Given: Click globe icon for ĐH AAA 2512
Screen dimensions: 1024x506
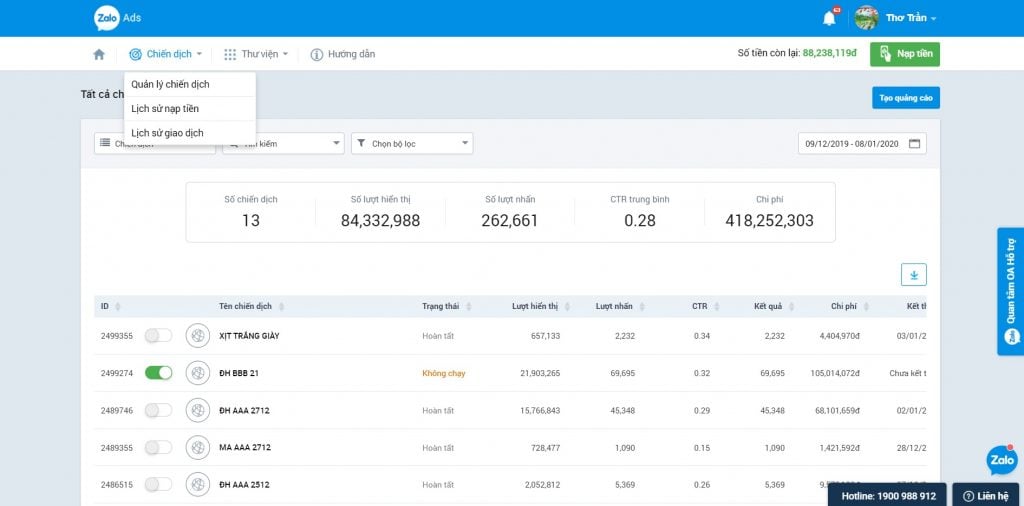Looking at the screenshot, I should (x=198, y=484).
